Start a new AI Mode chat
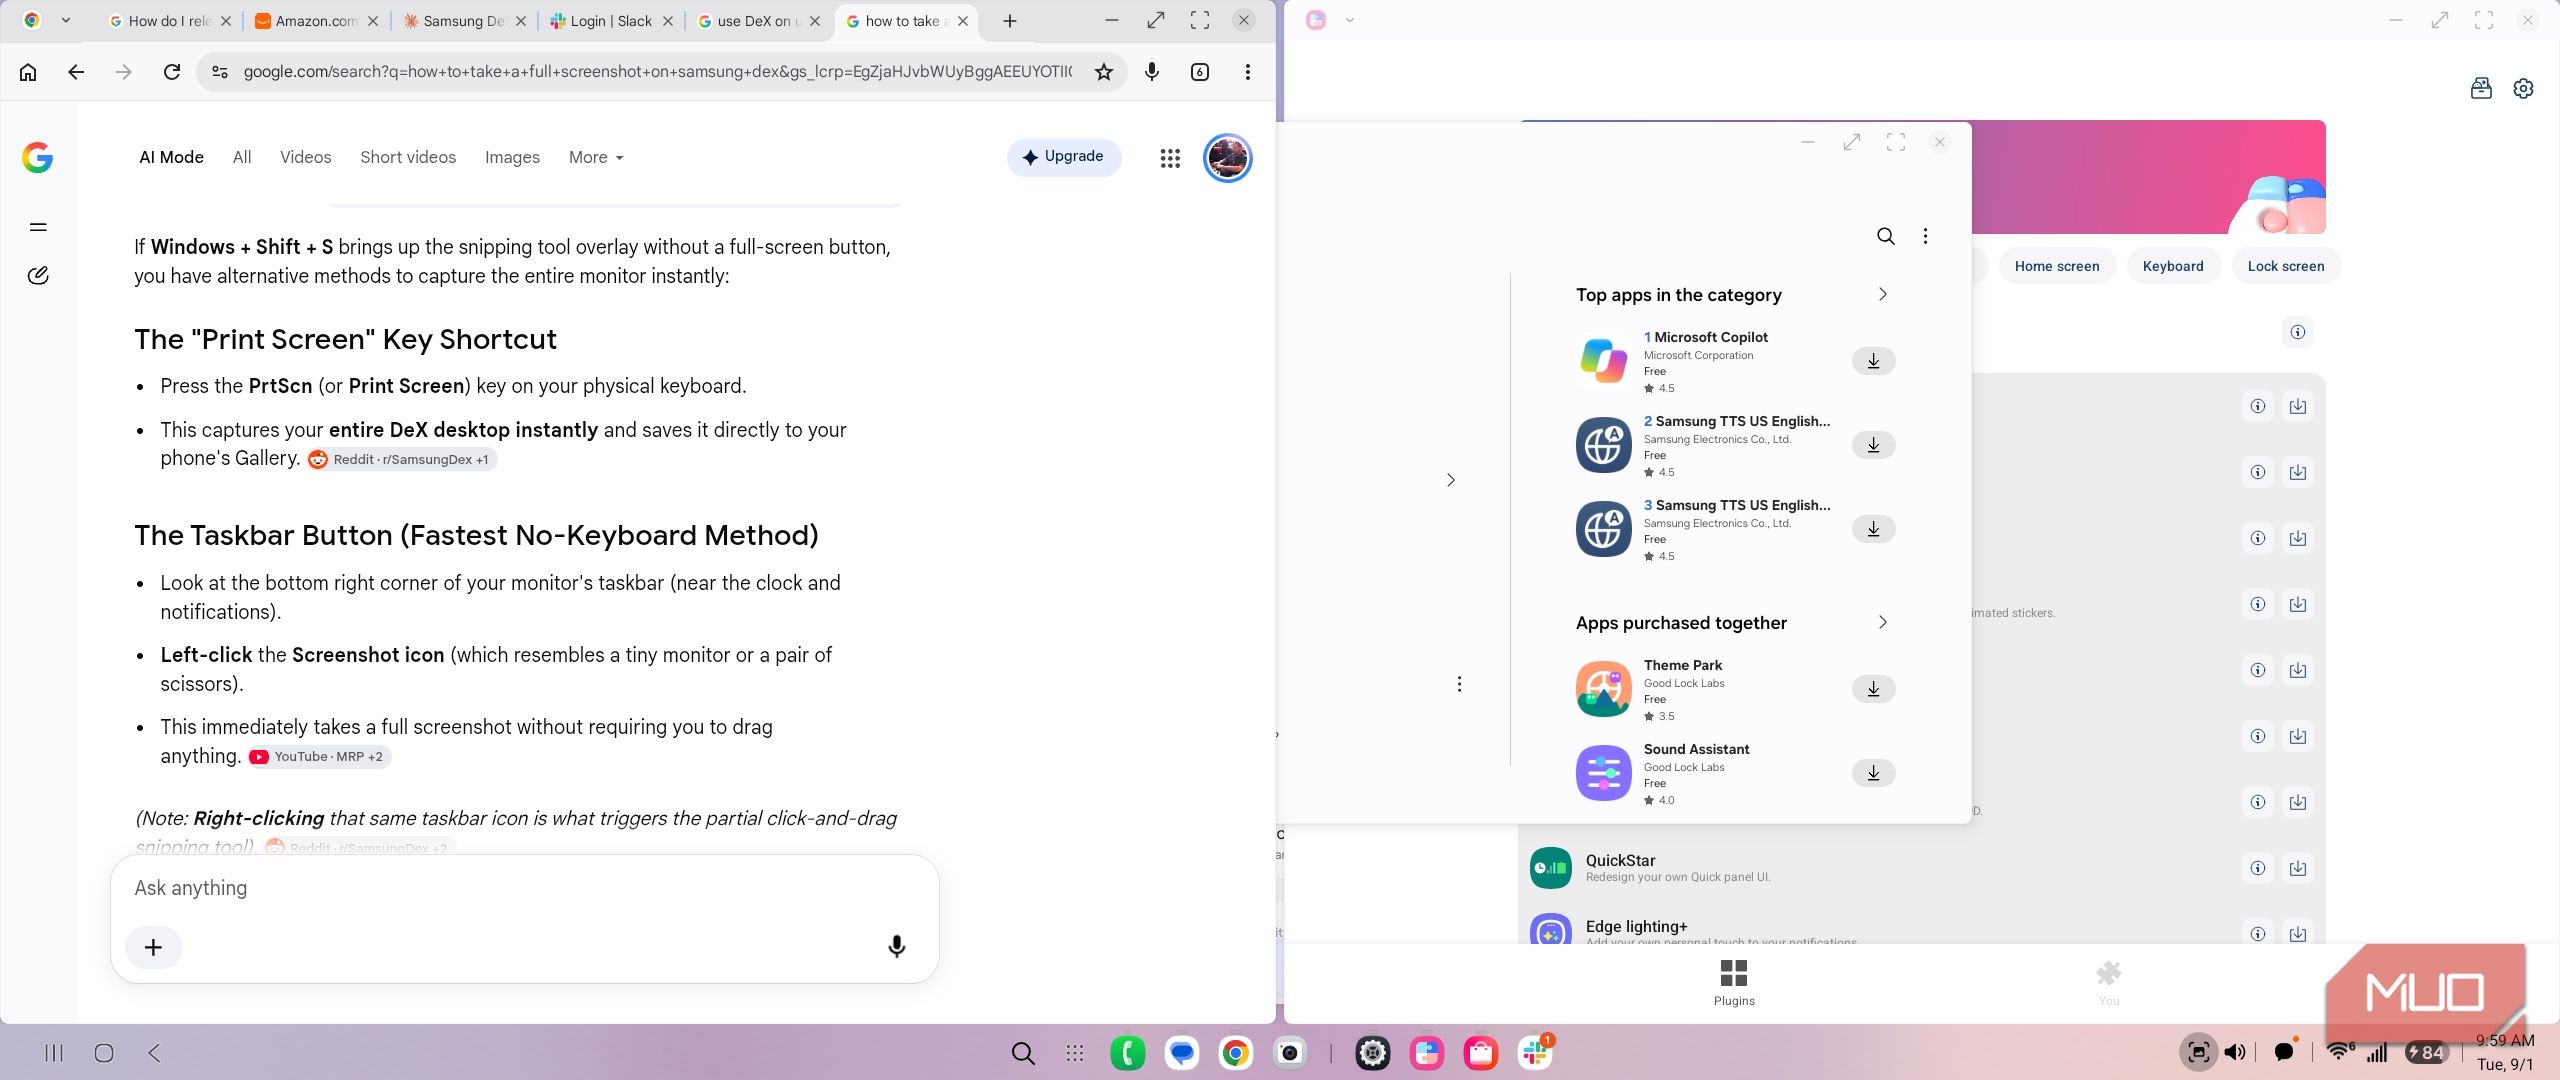 click(38, 275)
